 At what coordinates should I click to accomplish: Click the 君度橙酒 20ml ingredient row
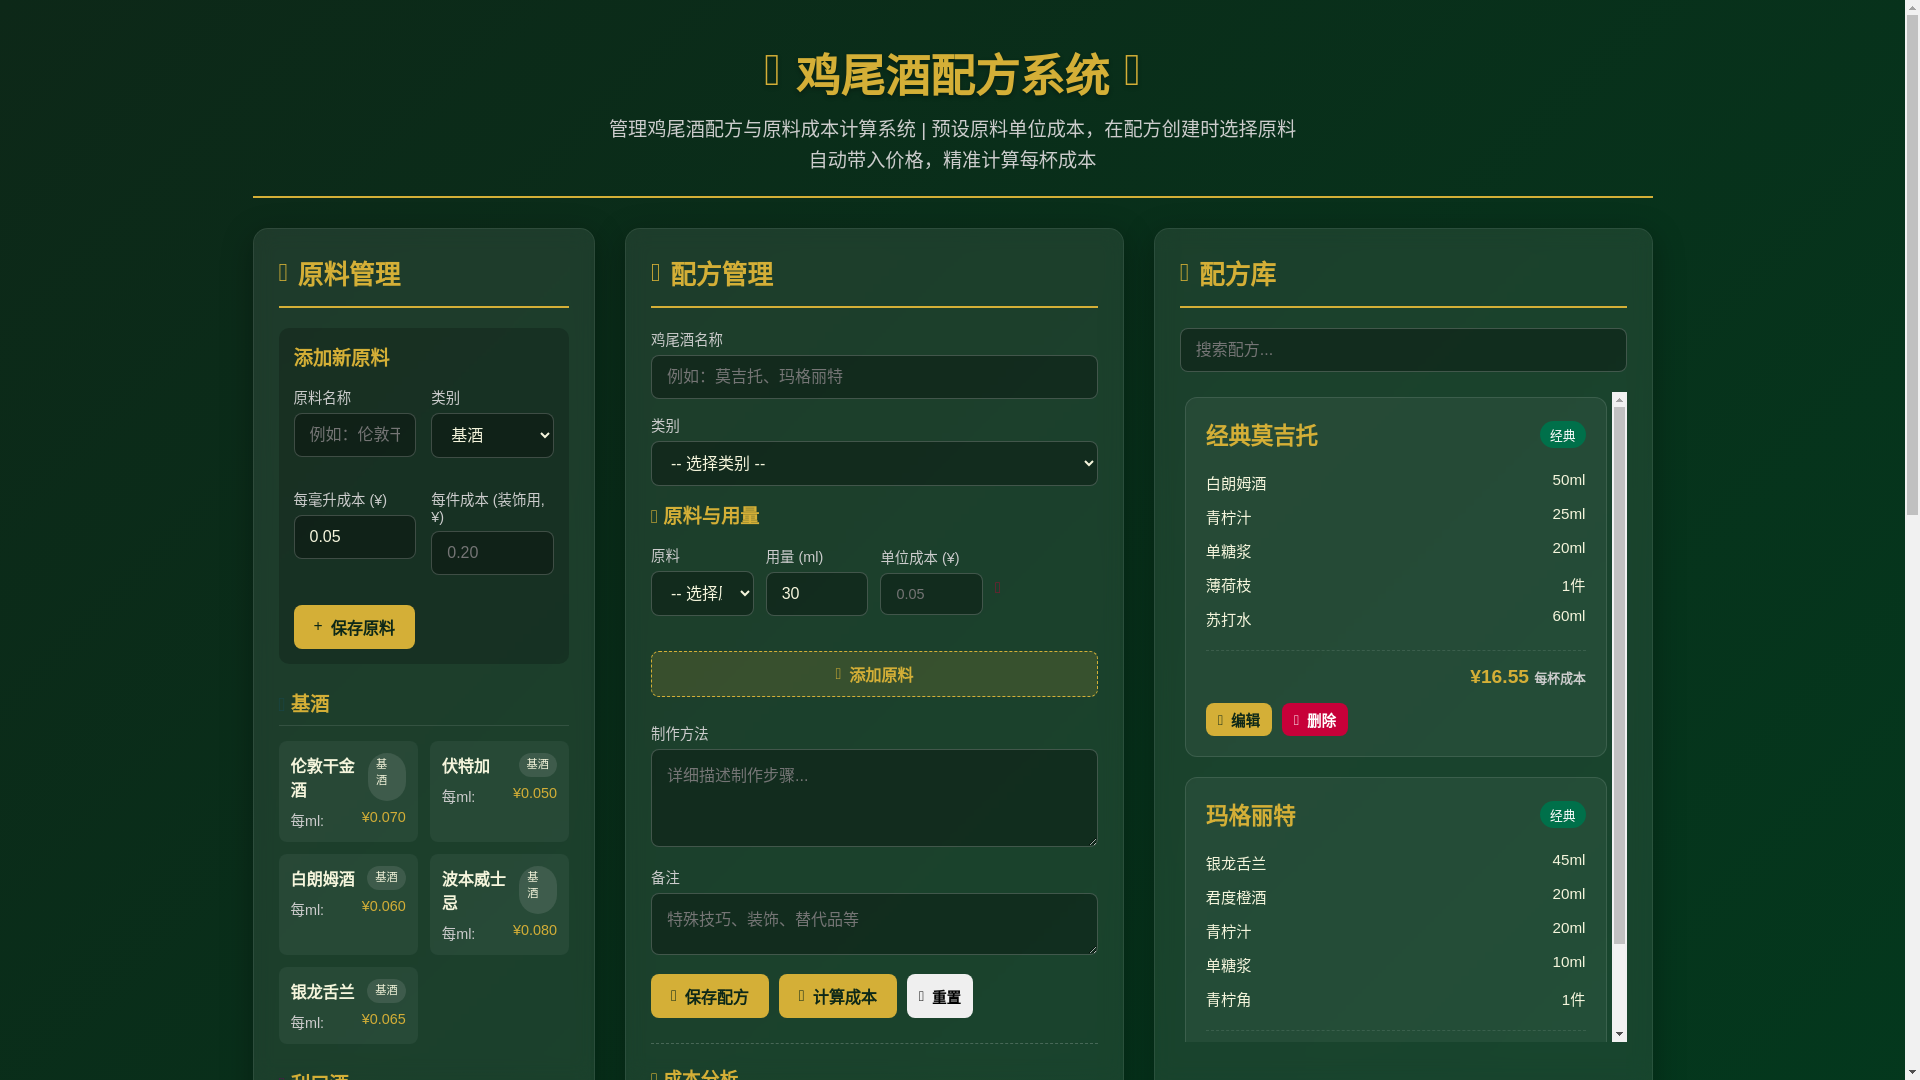pos(1396,896)
